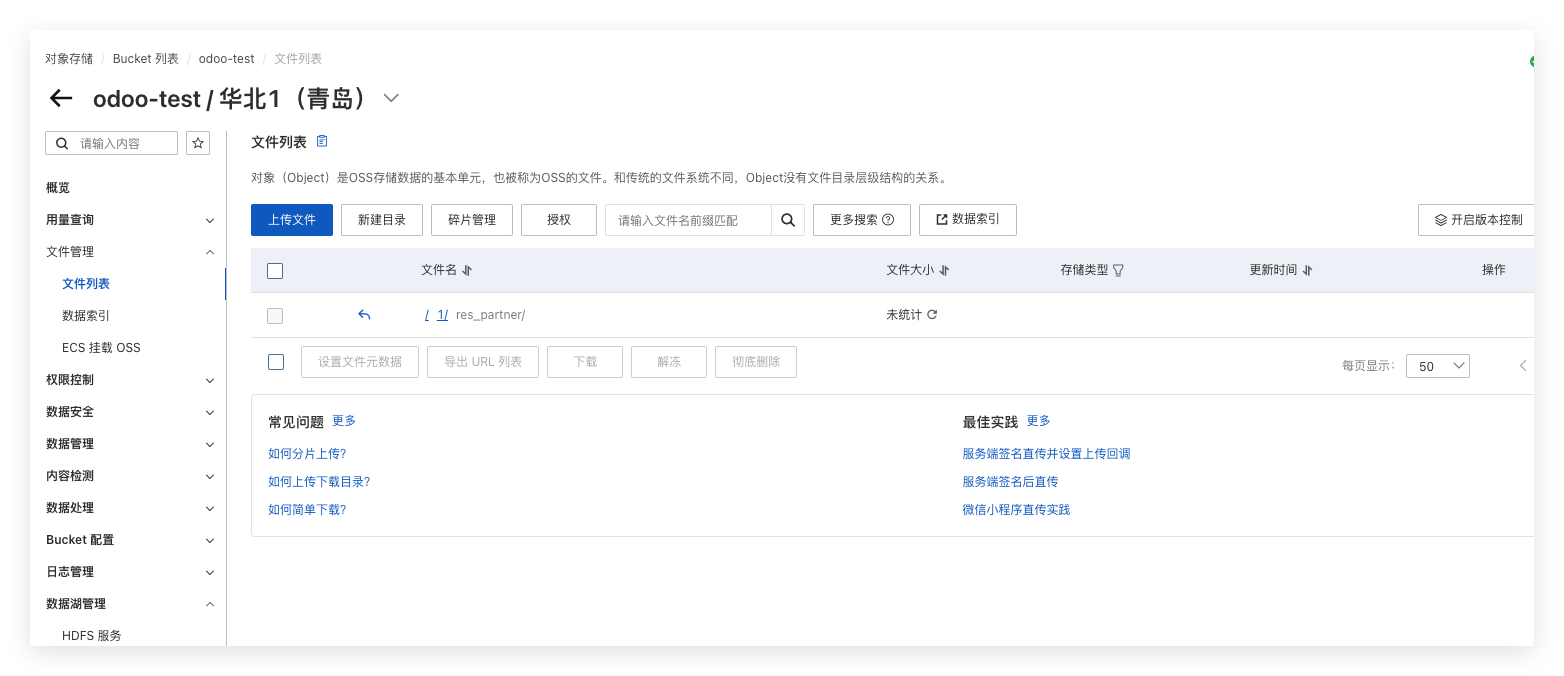Click the refresh icon next to 未统计
Screen dimensions: 1564x676
pyautogui.click(x=932, y=315)
